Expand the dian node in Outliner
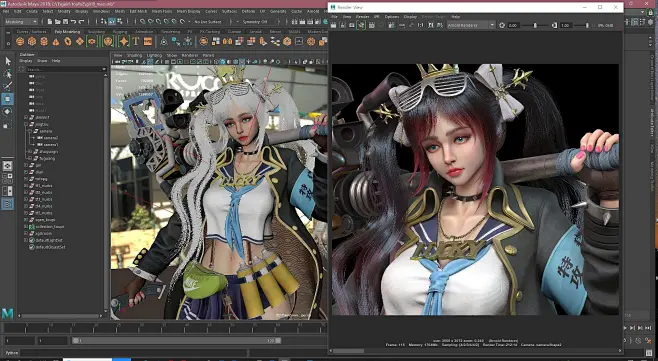The image size is (658, 361). (x=26, y=172)
